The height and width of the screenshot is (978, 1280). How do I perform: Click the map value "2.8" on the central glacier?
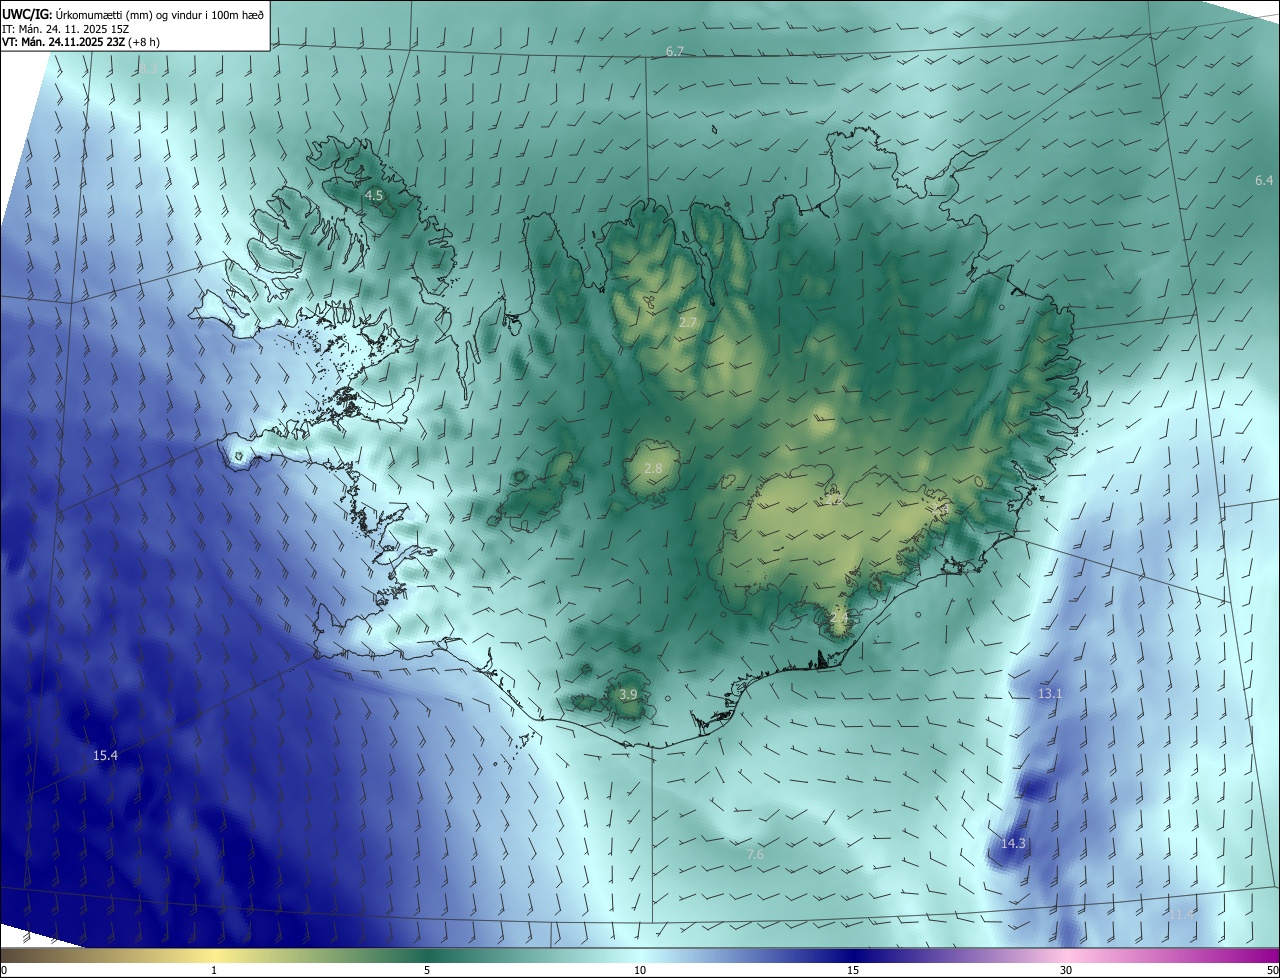pyautogui.click(x=653, y=469)
